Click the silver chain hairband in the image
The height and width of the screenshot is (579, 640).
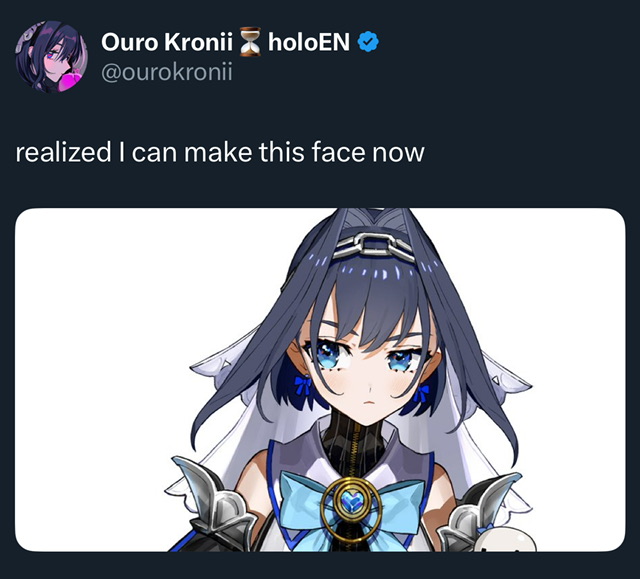click(x=373, y=246)
